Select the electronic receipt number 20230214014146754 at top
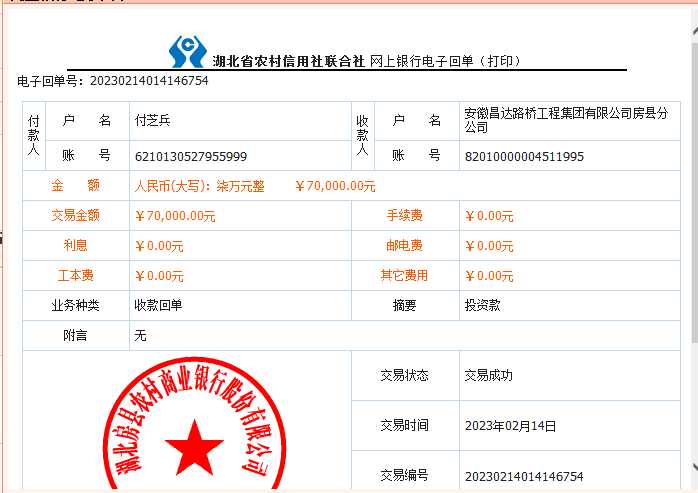698x493 pixels. (149, 81)
